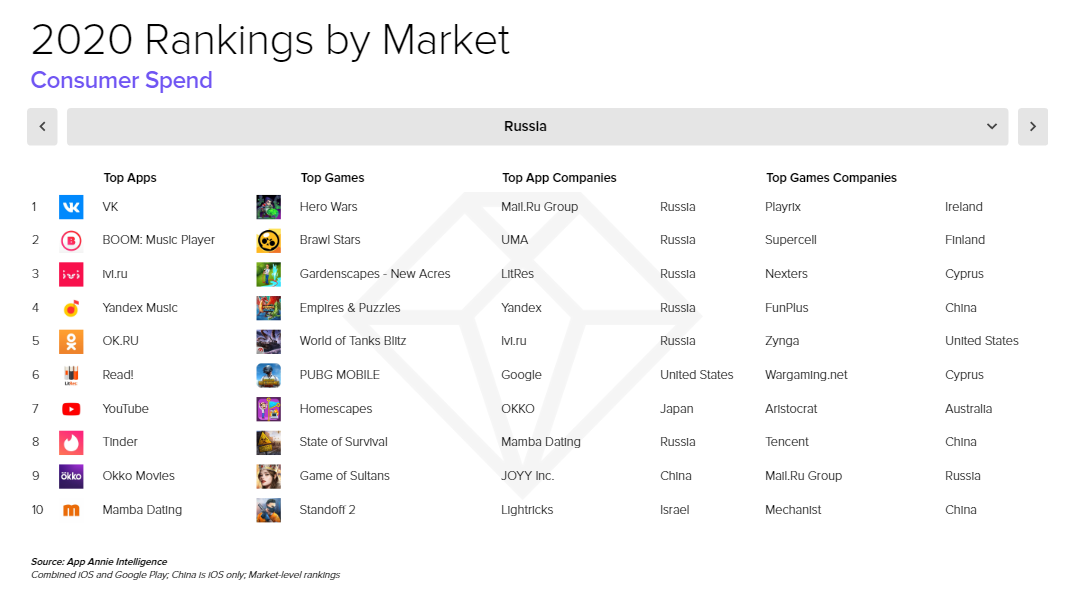Screen dimensions: 1080x596
Task: Select the Hero Wars game icon
Action: click(268, 206)
